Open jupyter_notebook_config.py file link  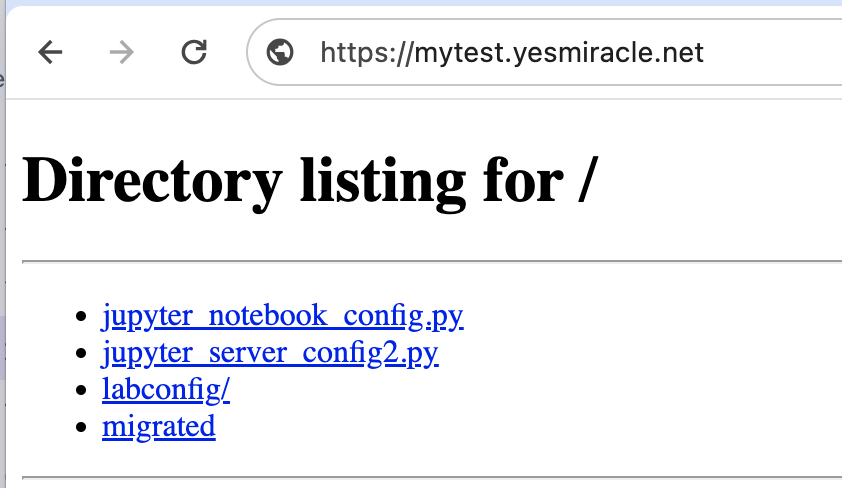(x=282, y=317)
